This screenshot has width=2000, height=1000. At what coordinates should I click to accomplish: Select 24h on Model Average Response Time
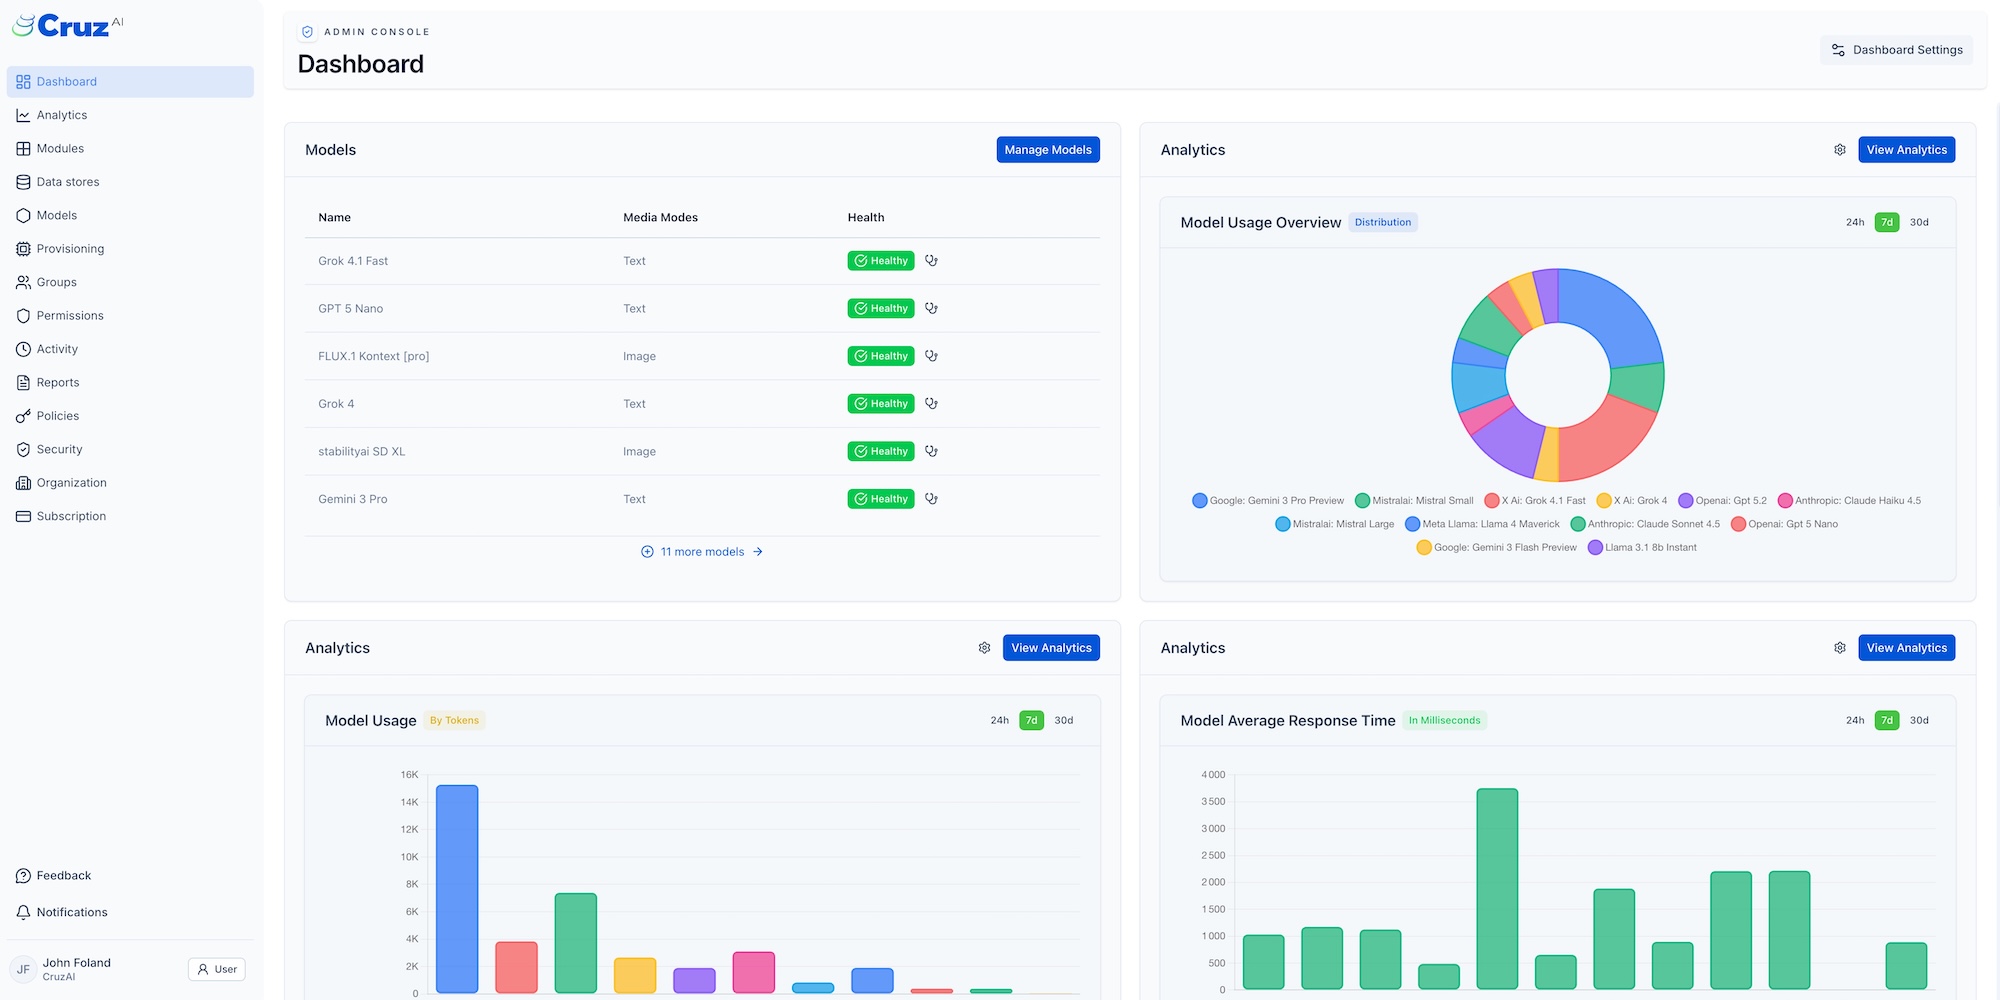1854,719
